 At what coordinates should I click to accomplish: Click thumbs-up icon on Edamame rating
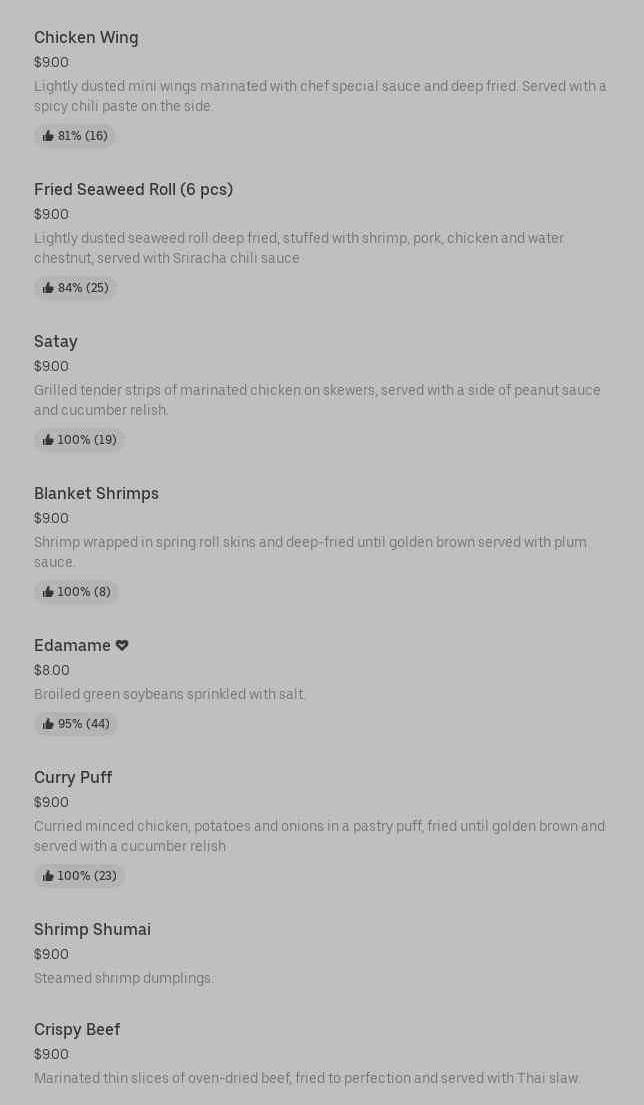[48, 724]
